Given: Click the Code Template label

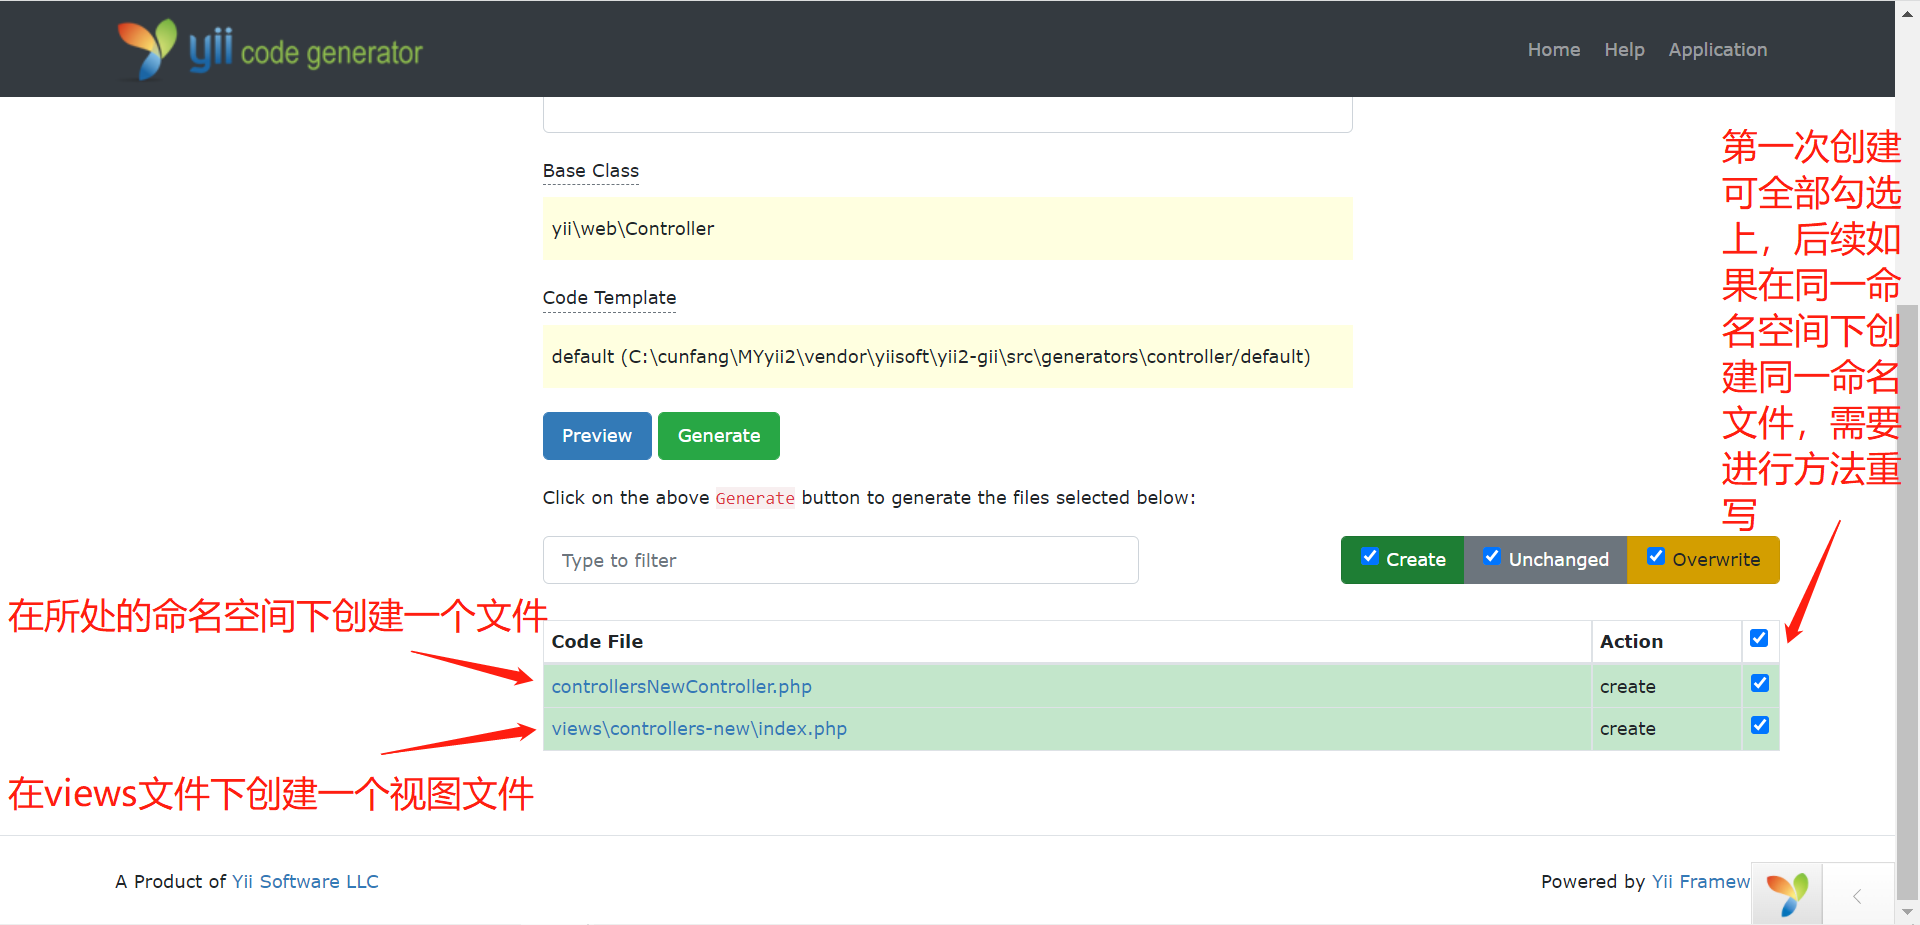Looking at the screenshot, I should [x=609, y=298].
